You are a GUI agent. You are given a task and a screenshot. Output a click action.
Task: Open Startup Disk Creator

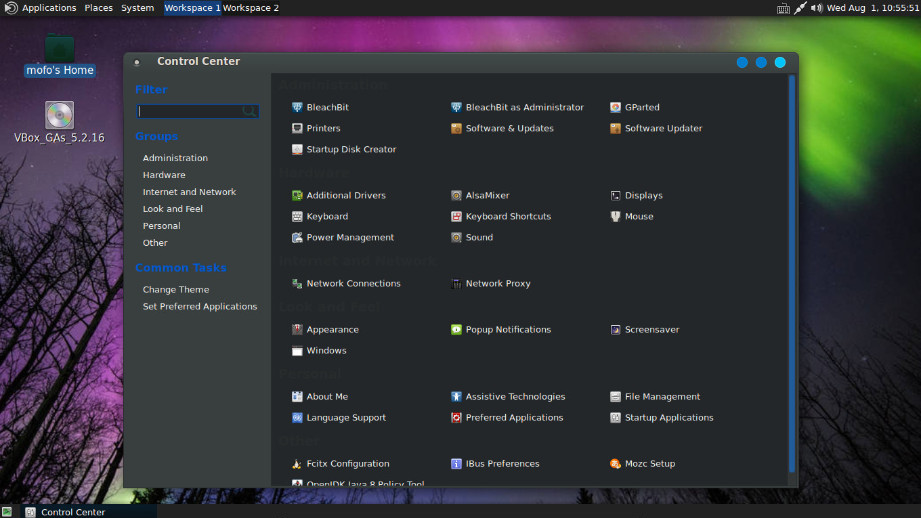344,149
